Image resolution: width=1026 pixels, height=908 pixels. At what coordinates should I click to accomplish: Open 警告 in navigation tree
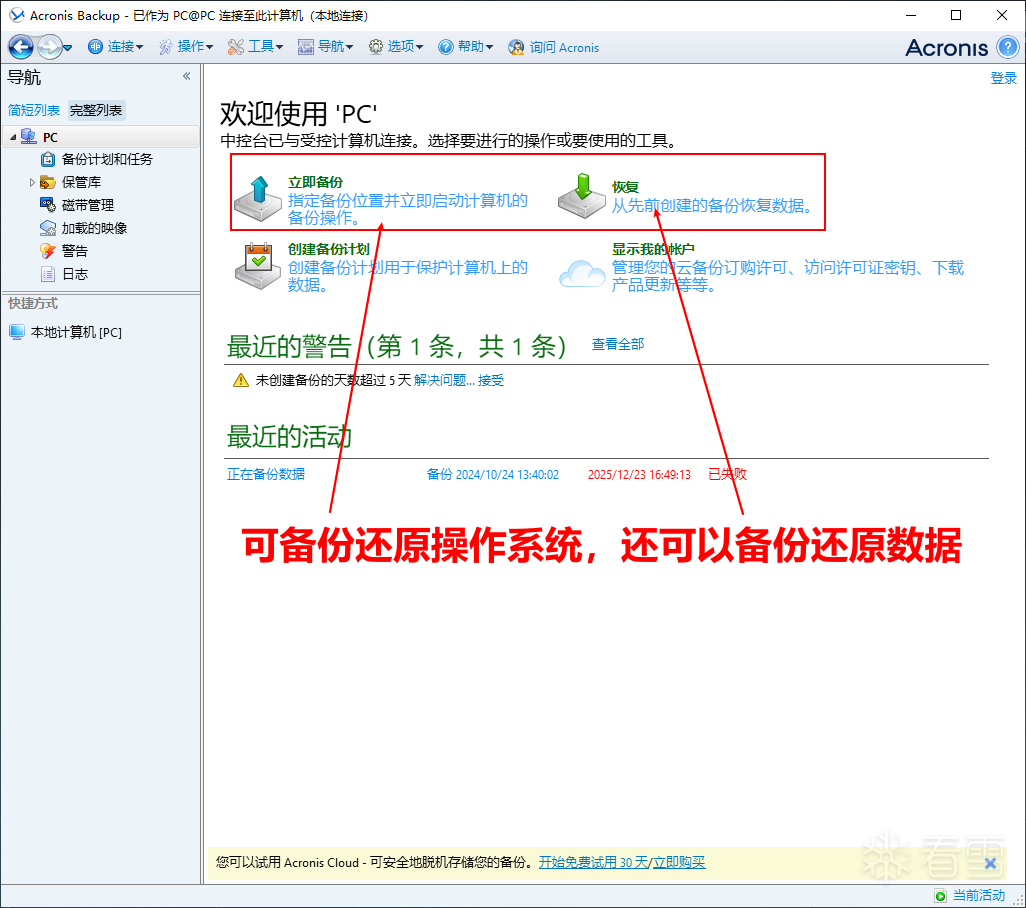coord(74,251)
